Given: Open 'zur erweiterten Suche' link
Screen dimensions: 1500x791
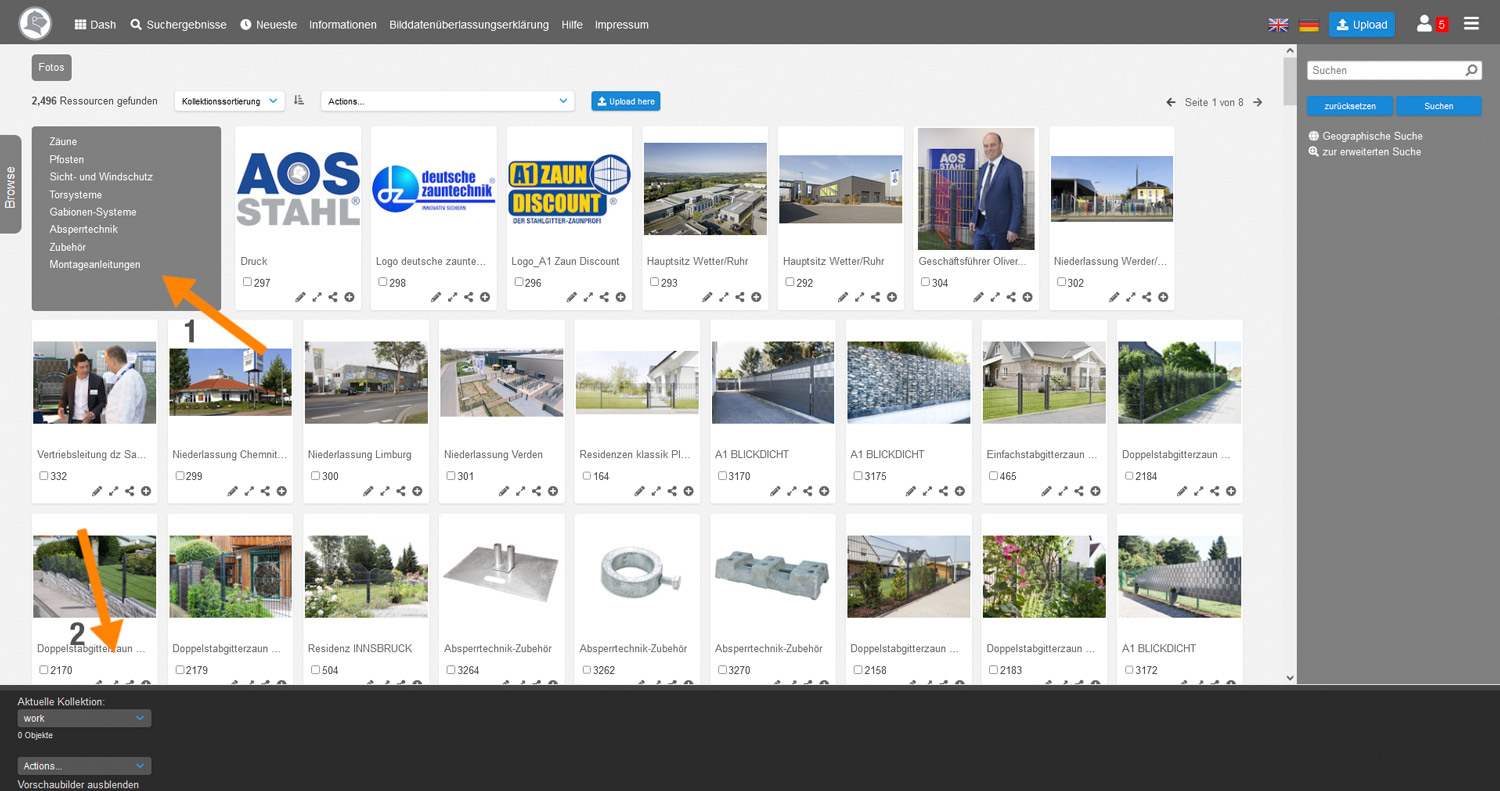Looking at the screenshot, I should (x=1364, y=152).
